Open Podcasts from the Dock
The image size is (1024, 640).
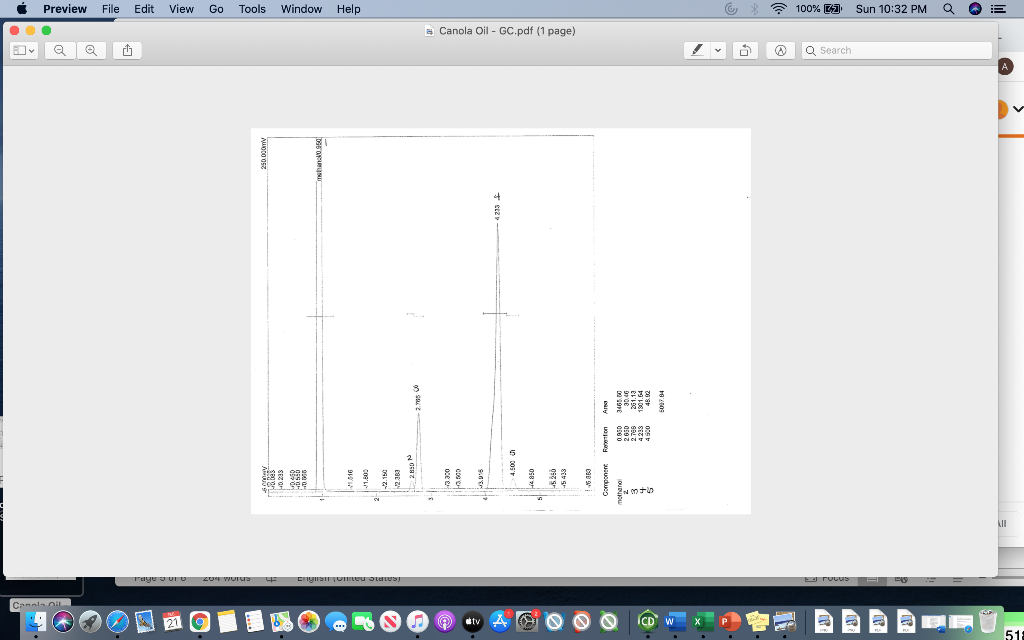point(445,621)
